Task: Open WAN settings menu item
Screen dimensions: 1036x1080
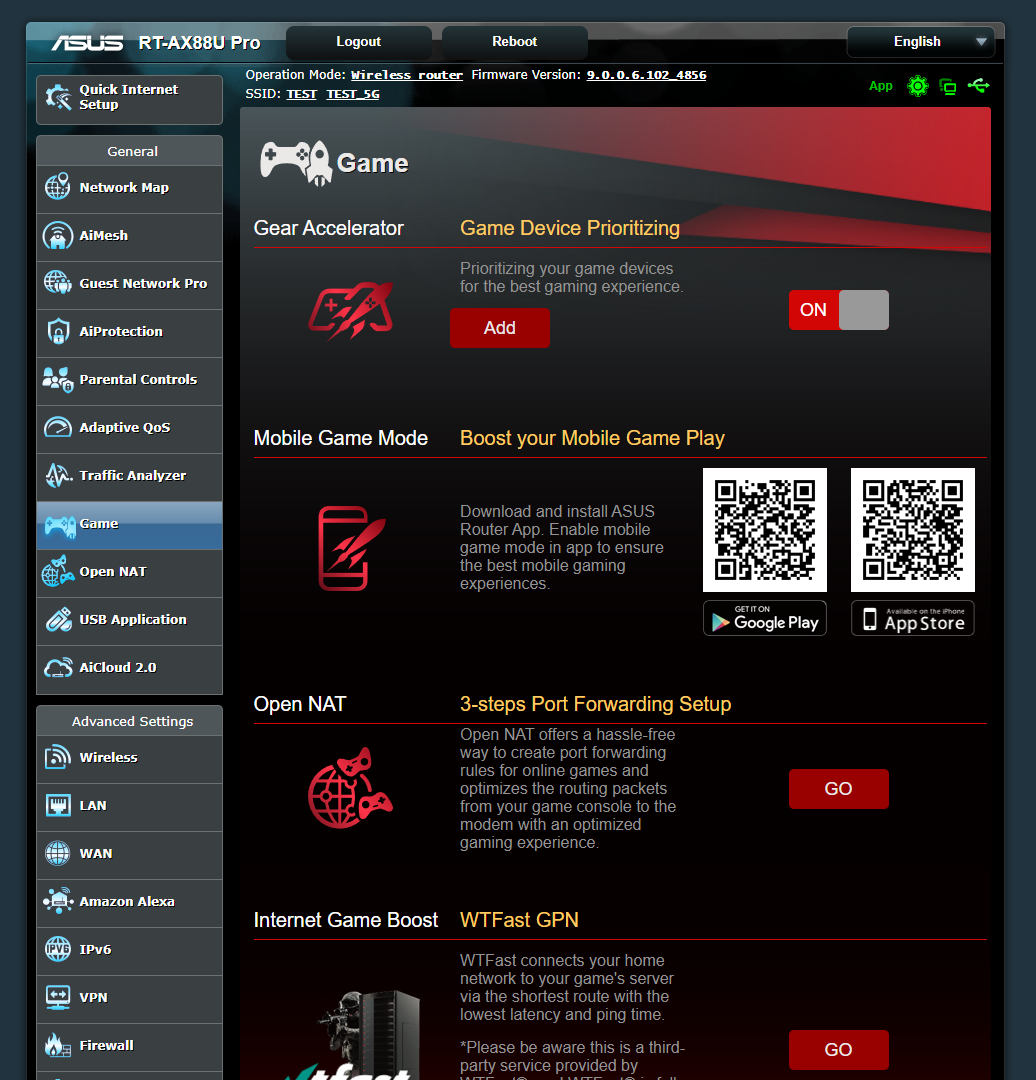Action: [x=130, y=855]
